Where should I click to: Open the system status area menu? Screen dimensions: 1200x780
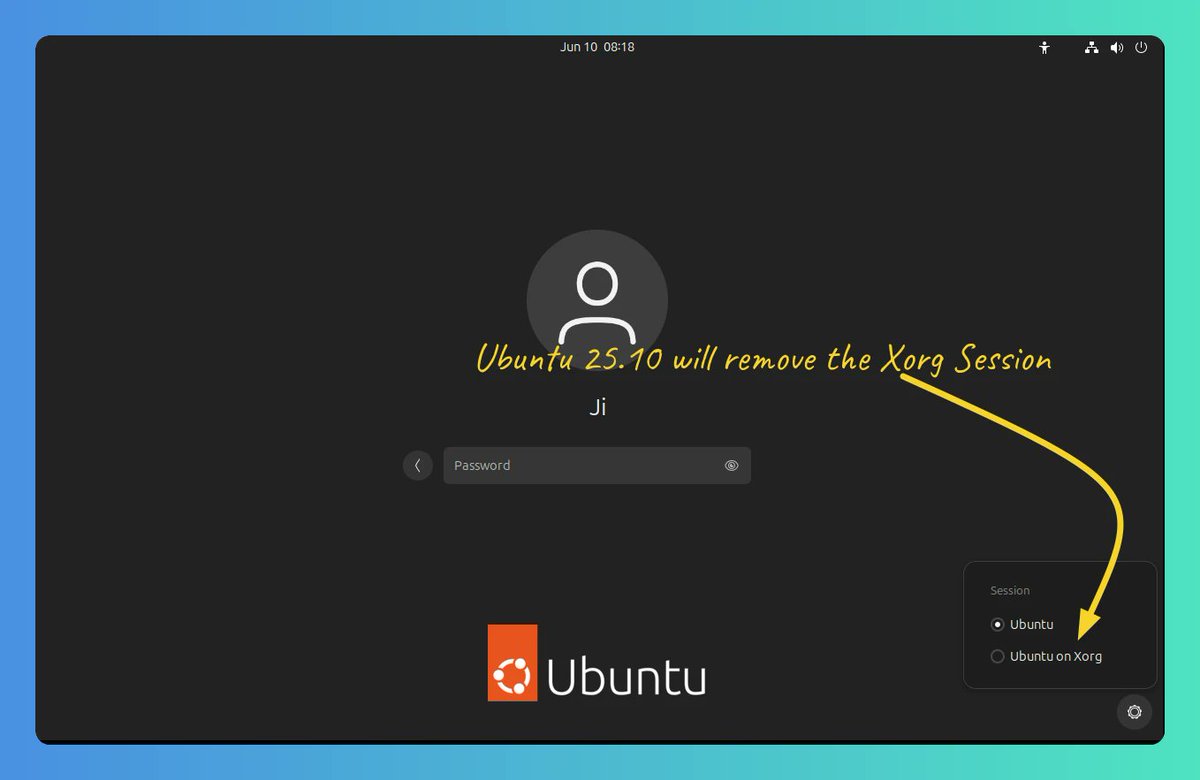pyautogui.click(x=1116, y=46)
